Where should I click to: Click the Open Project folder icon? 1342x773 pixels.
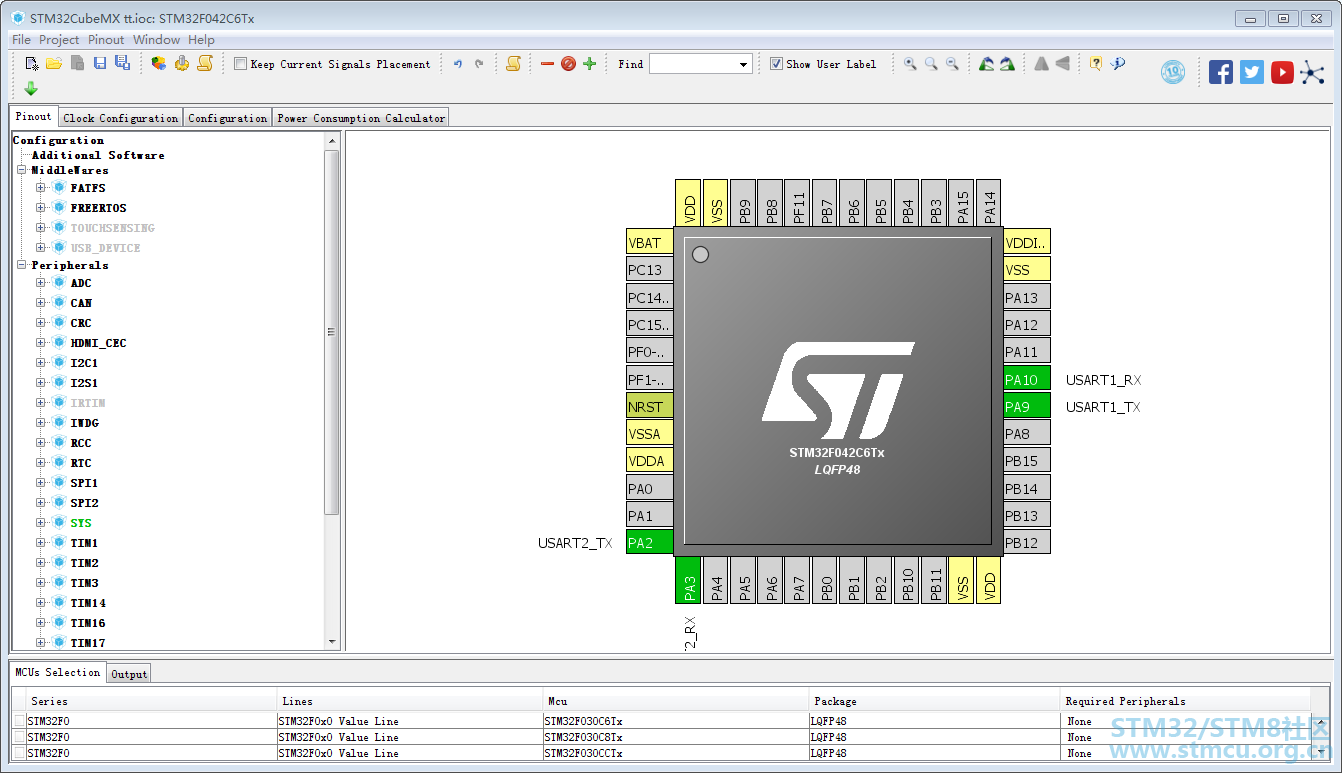pos(53,64)
